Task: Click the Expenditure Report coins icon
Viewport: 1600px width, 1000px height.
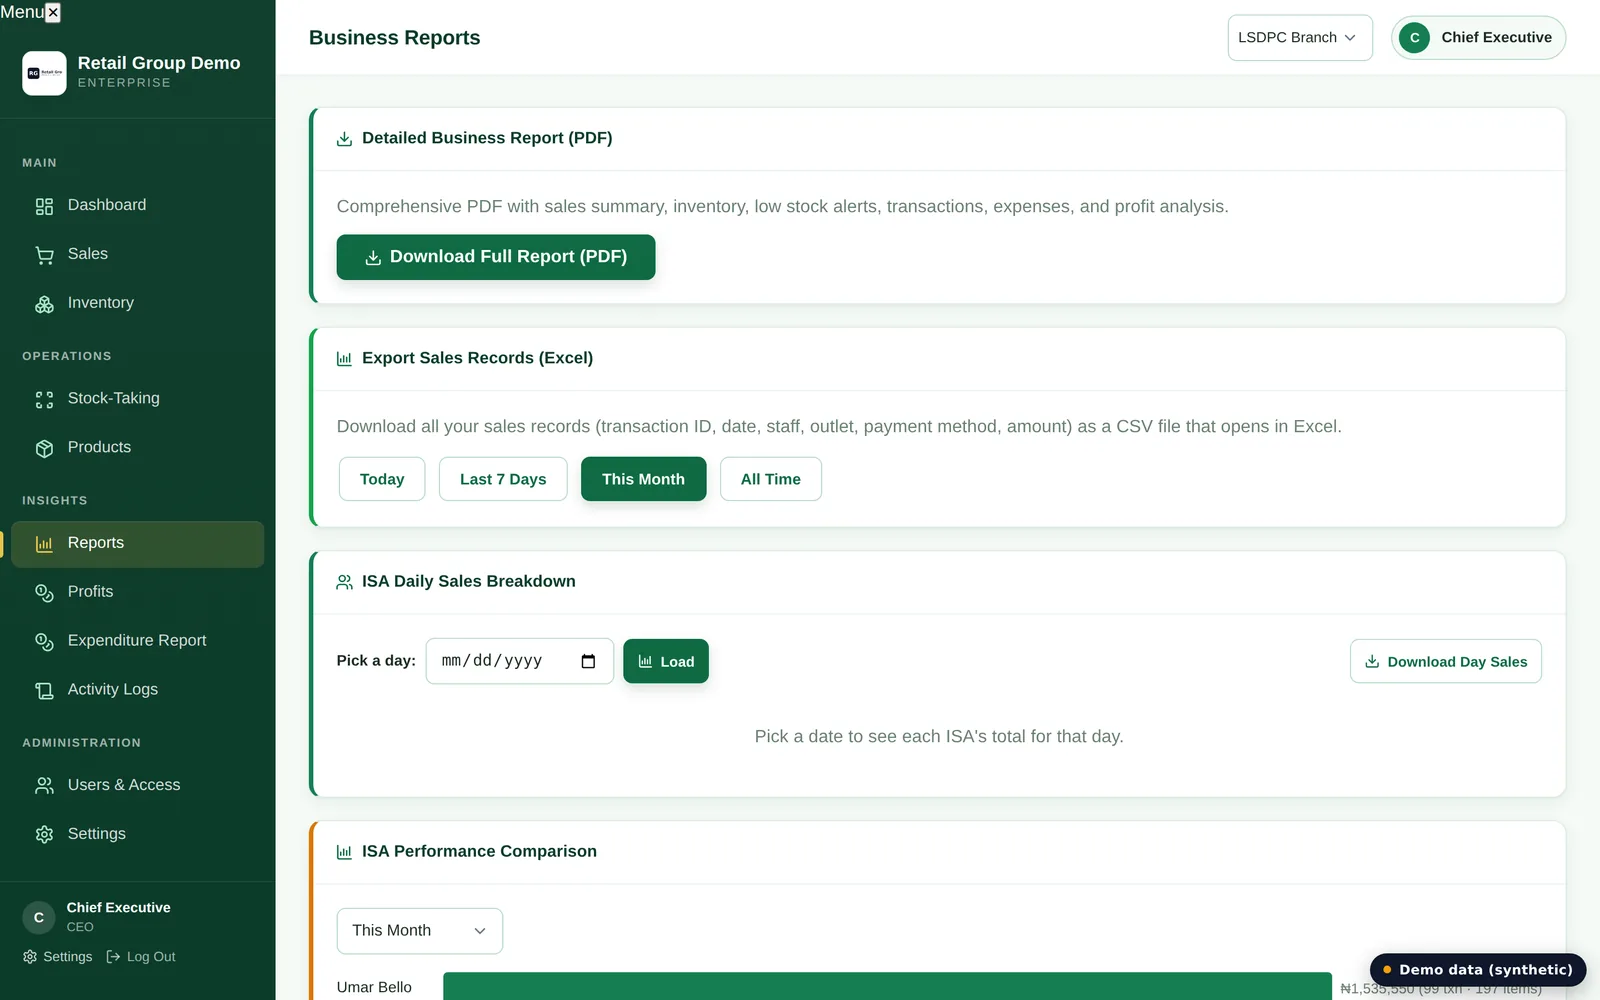Action: (44, 642)
